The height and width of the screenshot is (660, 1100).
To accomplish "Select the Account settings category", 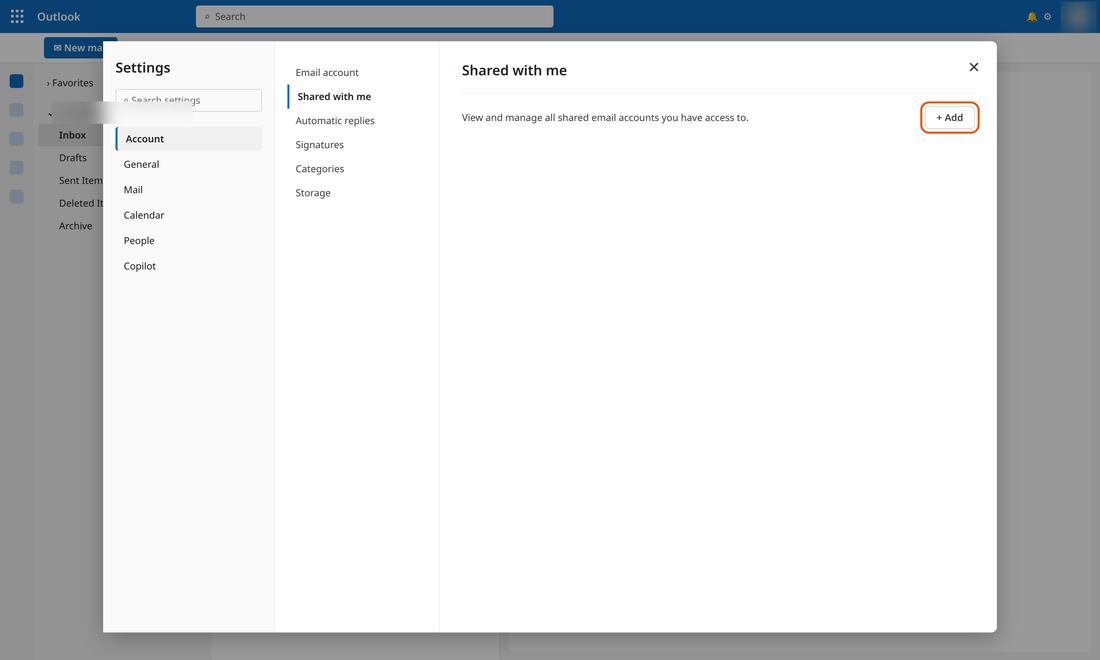I will click(x=189, y=139).
